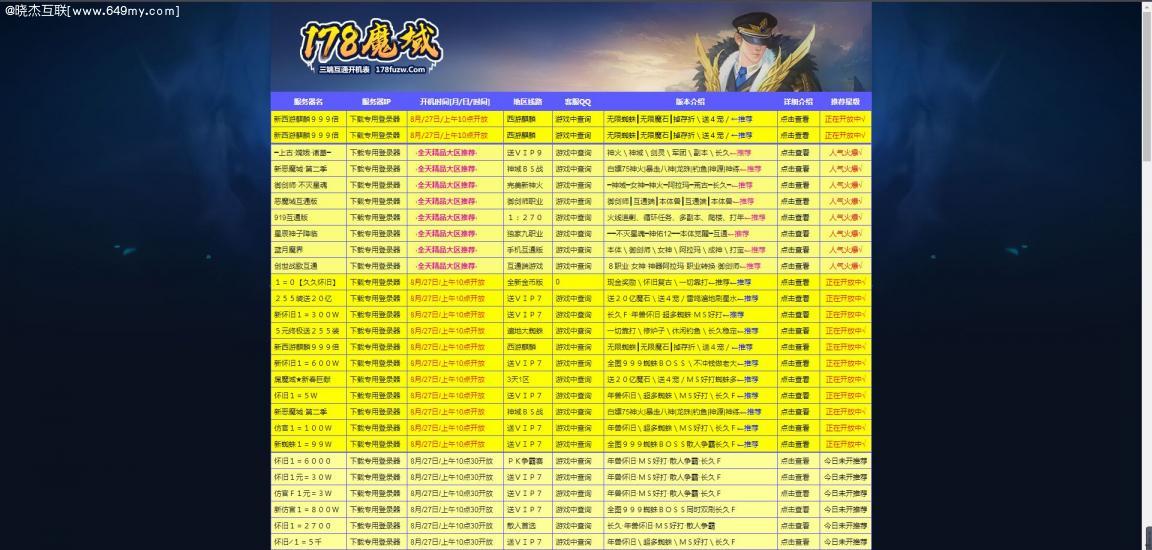Open server 新蜘蛛1=99W
The image size is (1152, 550).
click(x=303, y=444)
